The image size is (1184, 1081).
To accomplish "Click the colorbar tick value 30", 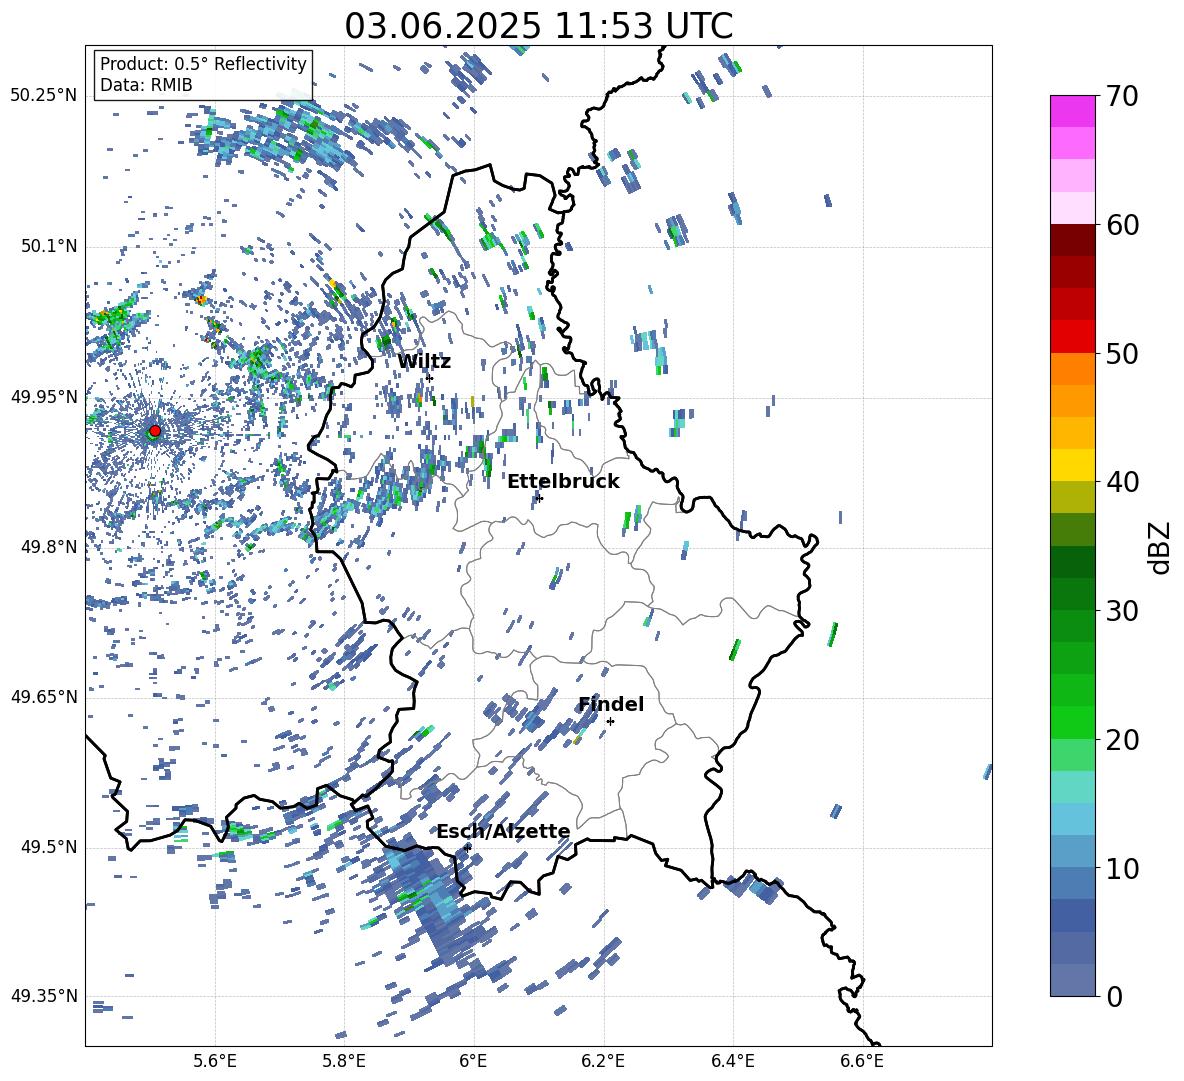I will point(1121,611).
